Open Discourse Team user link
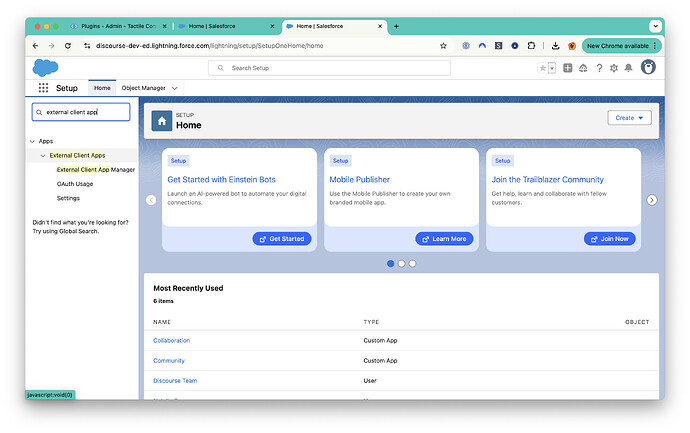The image size is (690, 433). coord(175,381)
